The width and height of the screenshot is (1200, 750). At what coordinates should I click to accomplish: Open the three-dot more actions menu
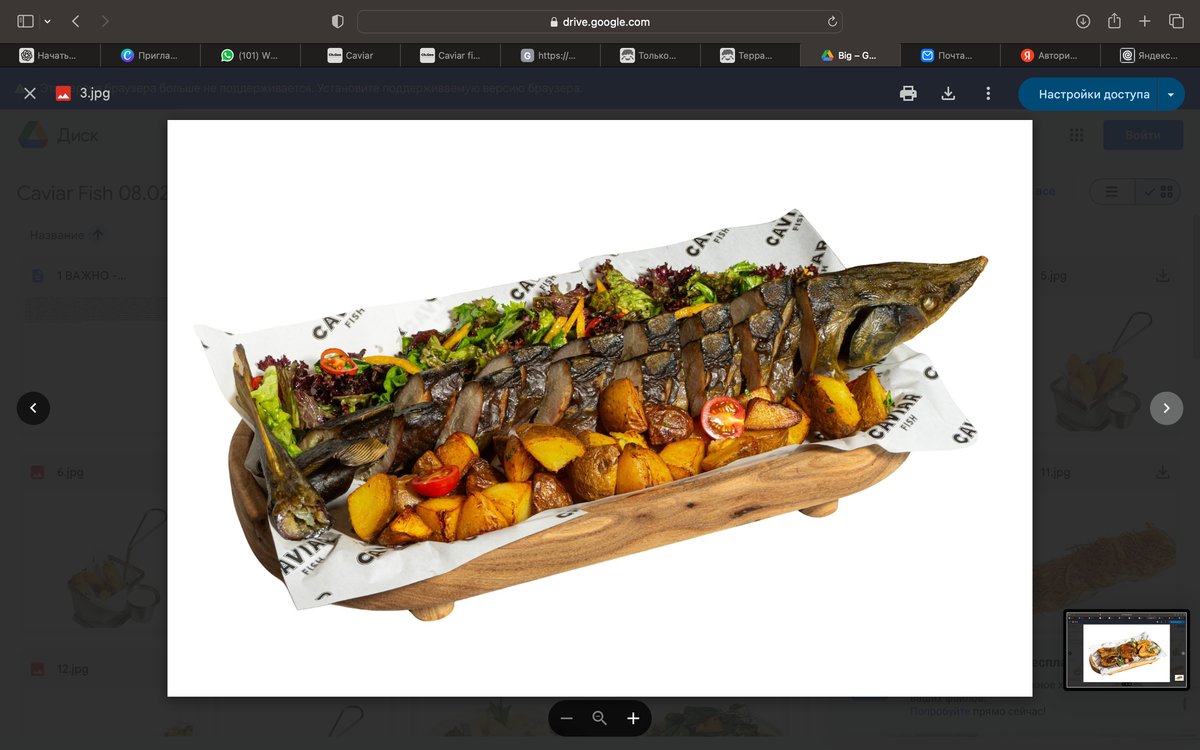coord(988,93)
